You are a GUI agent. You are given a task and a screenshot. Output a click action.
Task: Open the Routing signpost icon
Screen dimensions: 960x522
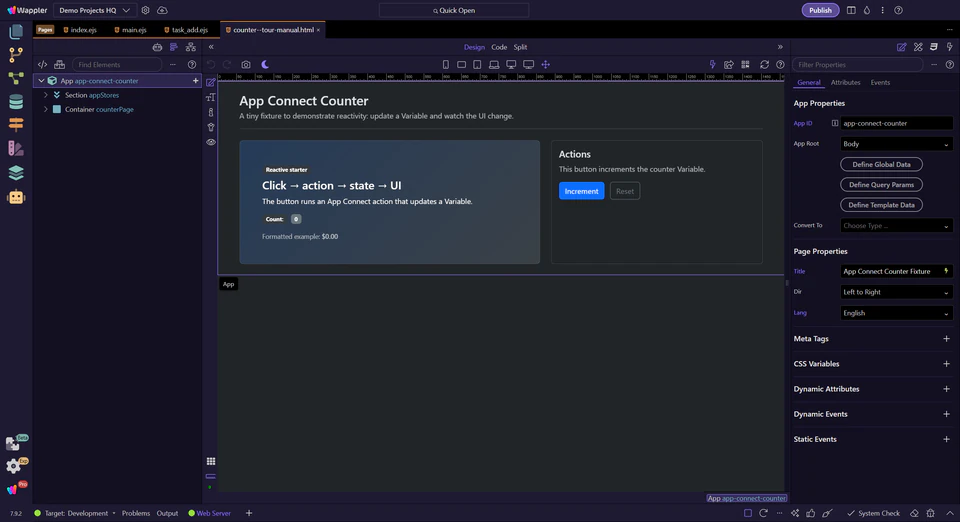pyautogui.click(x=16, y=125)
